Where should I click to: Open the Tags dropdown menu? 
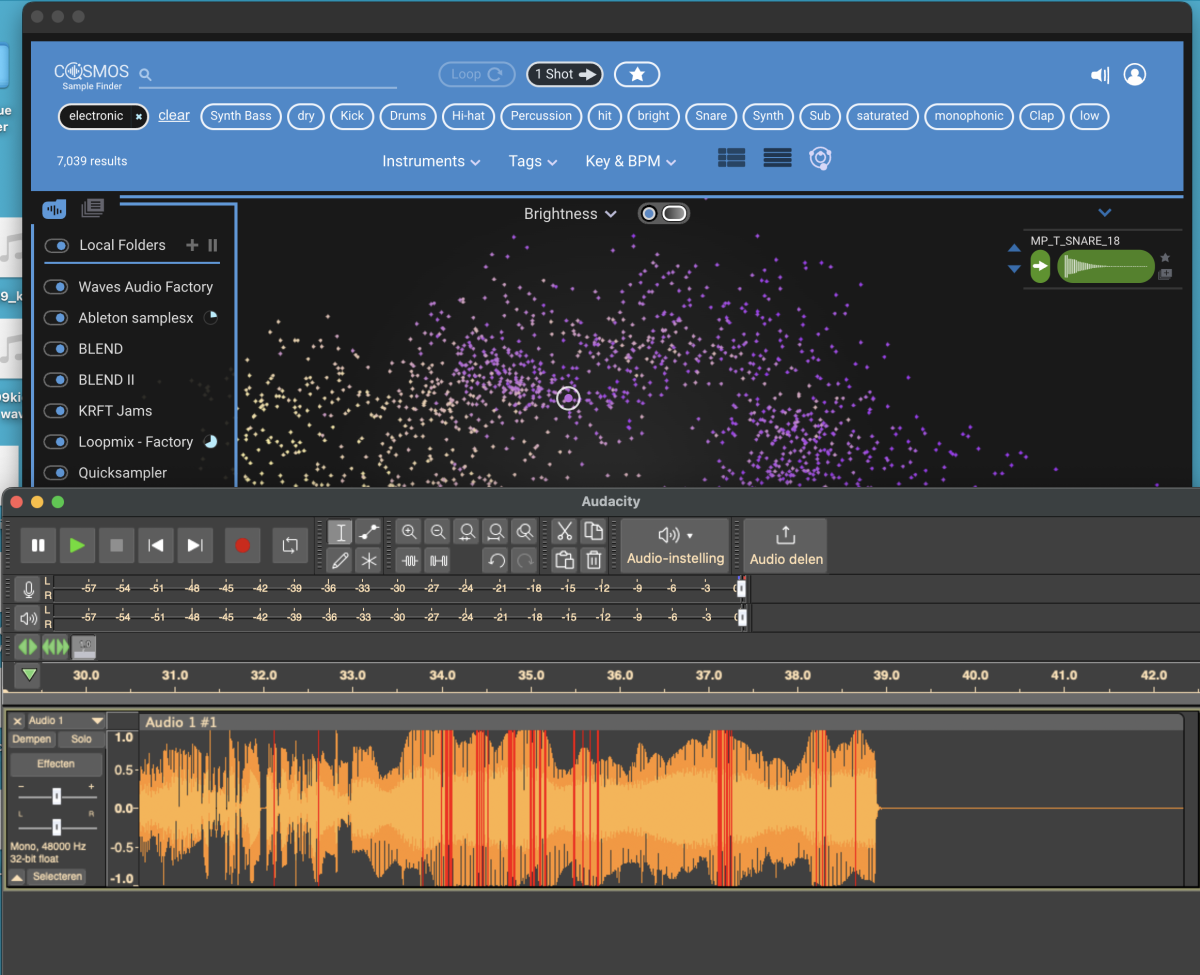click(532, 161)
